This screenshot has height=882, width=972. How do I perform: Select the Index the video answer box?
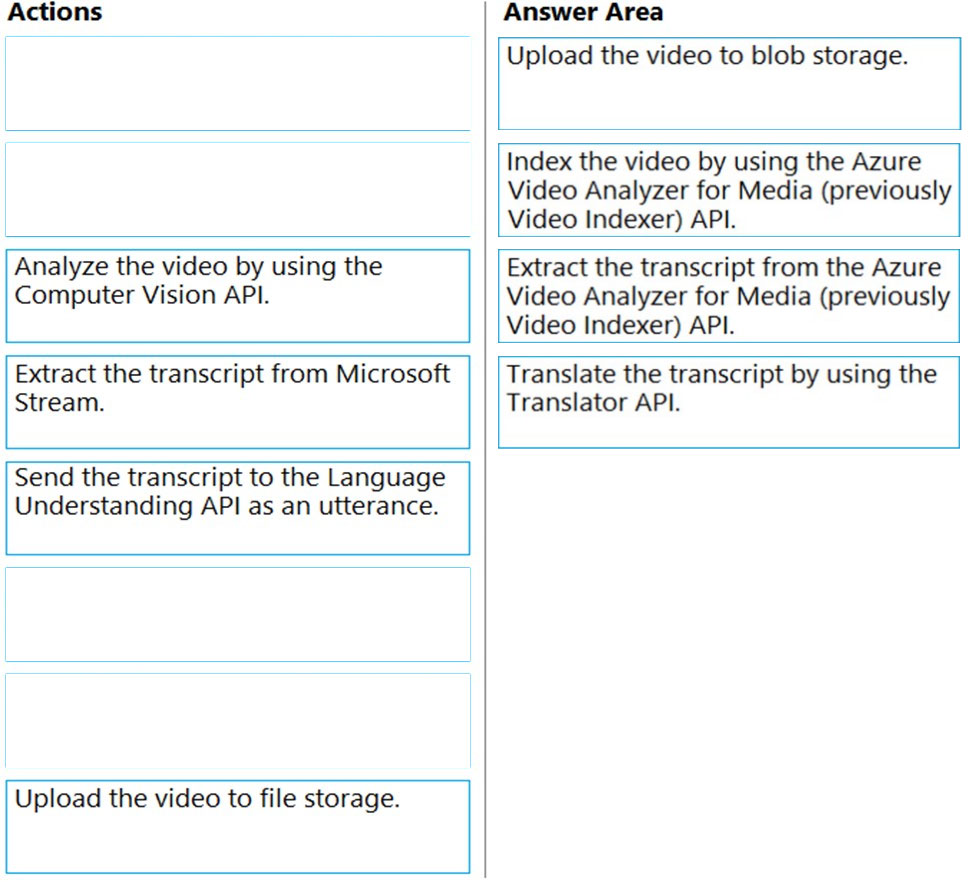click(x=729, y=190)
